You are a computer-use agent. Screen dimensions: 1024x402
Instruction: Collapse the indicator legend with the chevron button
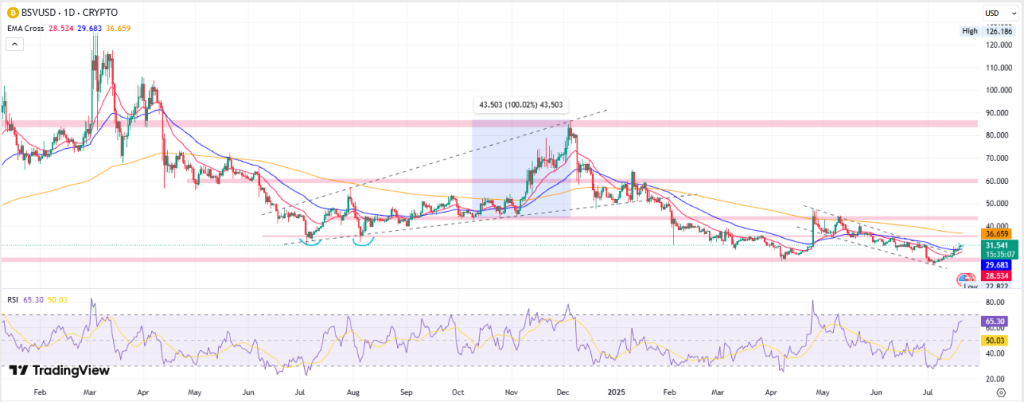point(15,44)
